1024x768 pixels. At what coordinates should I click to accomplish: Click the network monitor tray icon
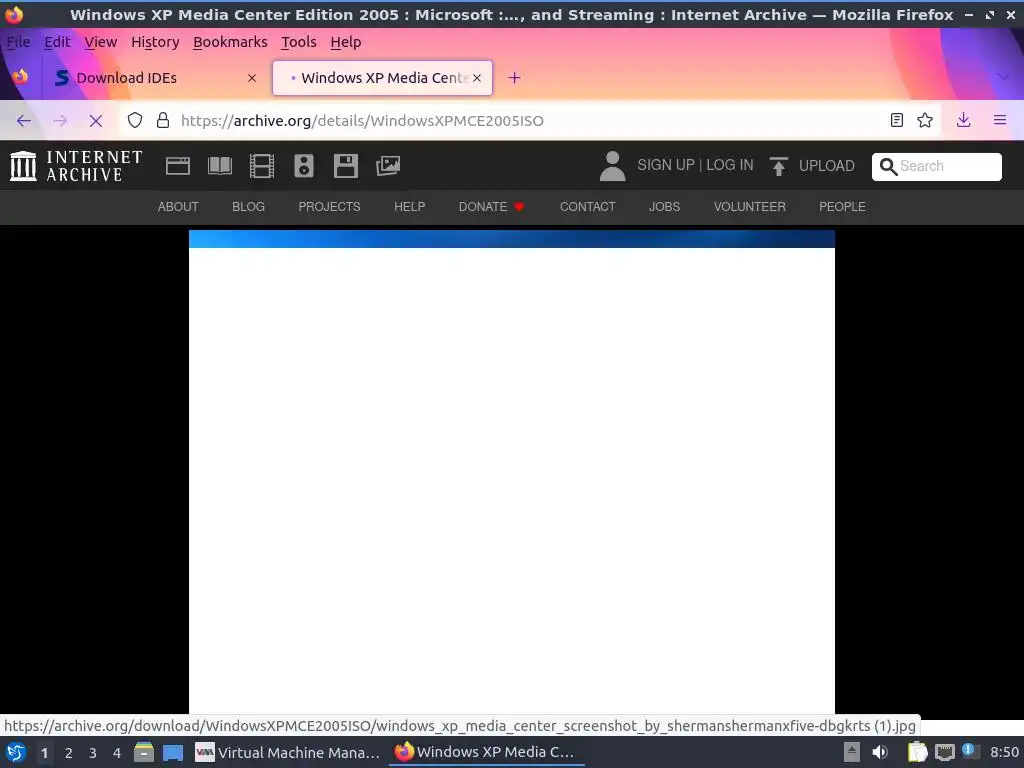pyautogui.click(x=945, y=752)
